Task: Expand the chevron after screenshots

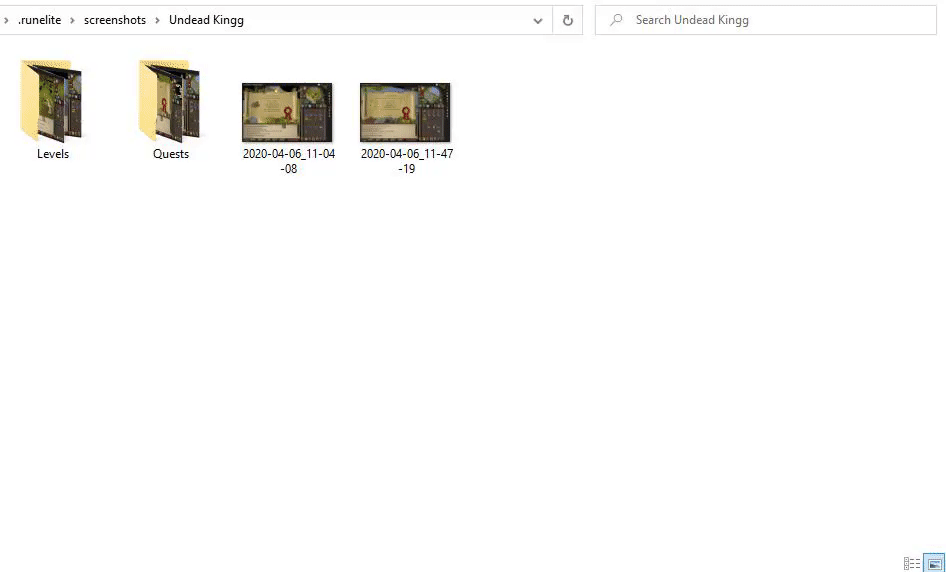Action: (x=157, y=20)
